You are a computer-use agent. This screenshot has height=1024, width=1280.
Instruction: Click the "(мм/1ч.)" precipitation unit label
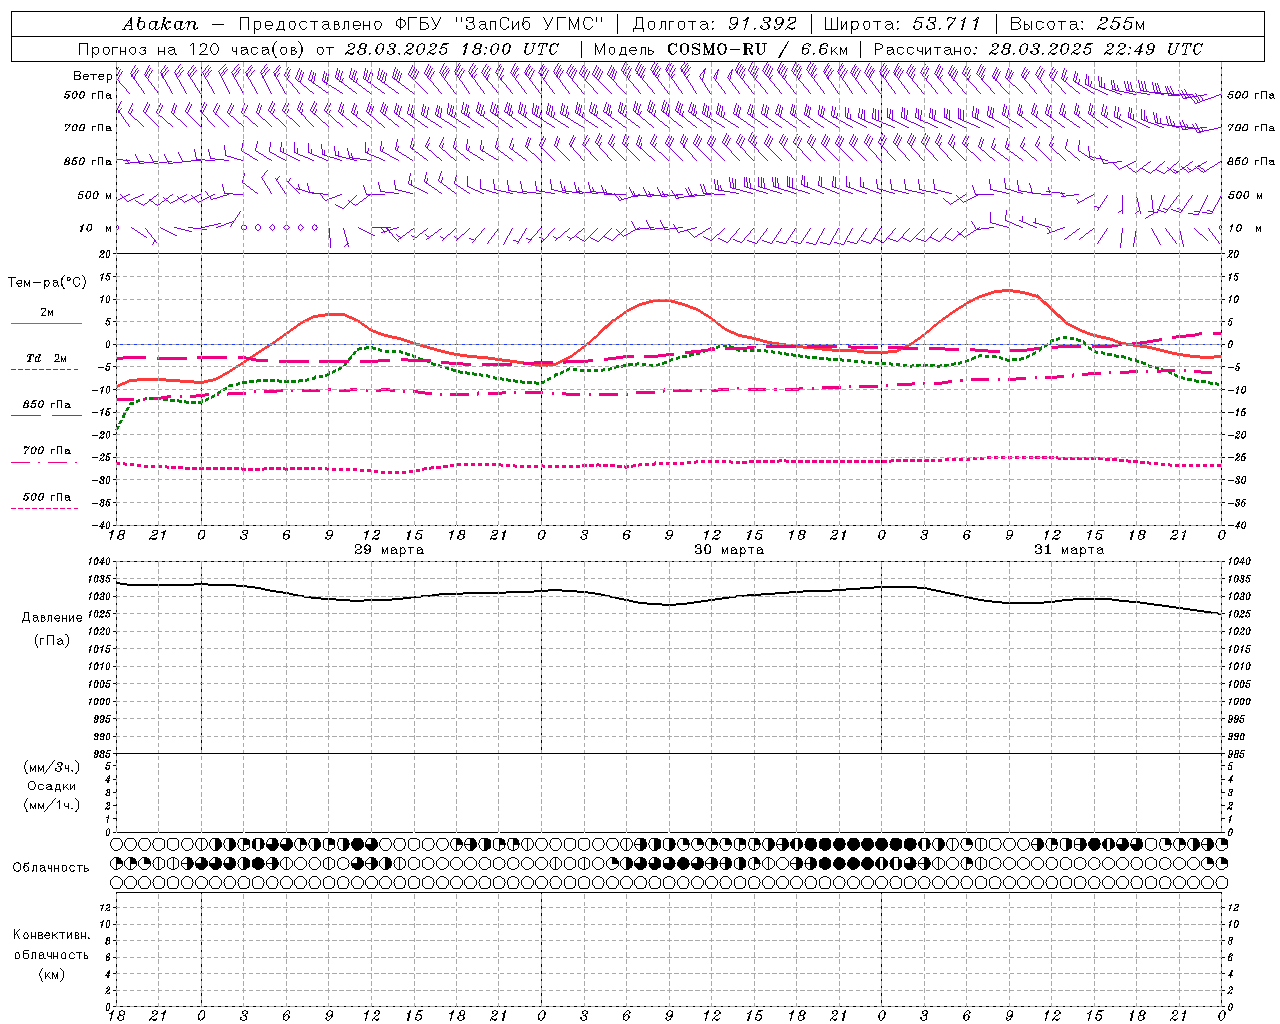[52, 805]
